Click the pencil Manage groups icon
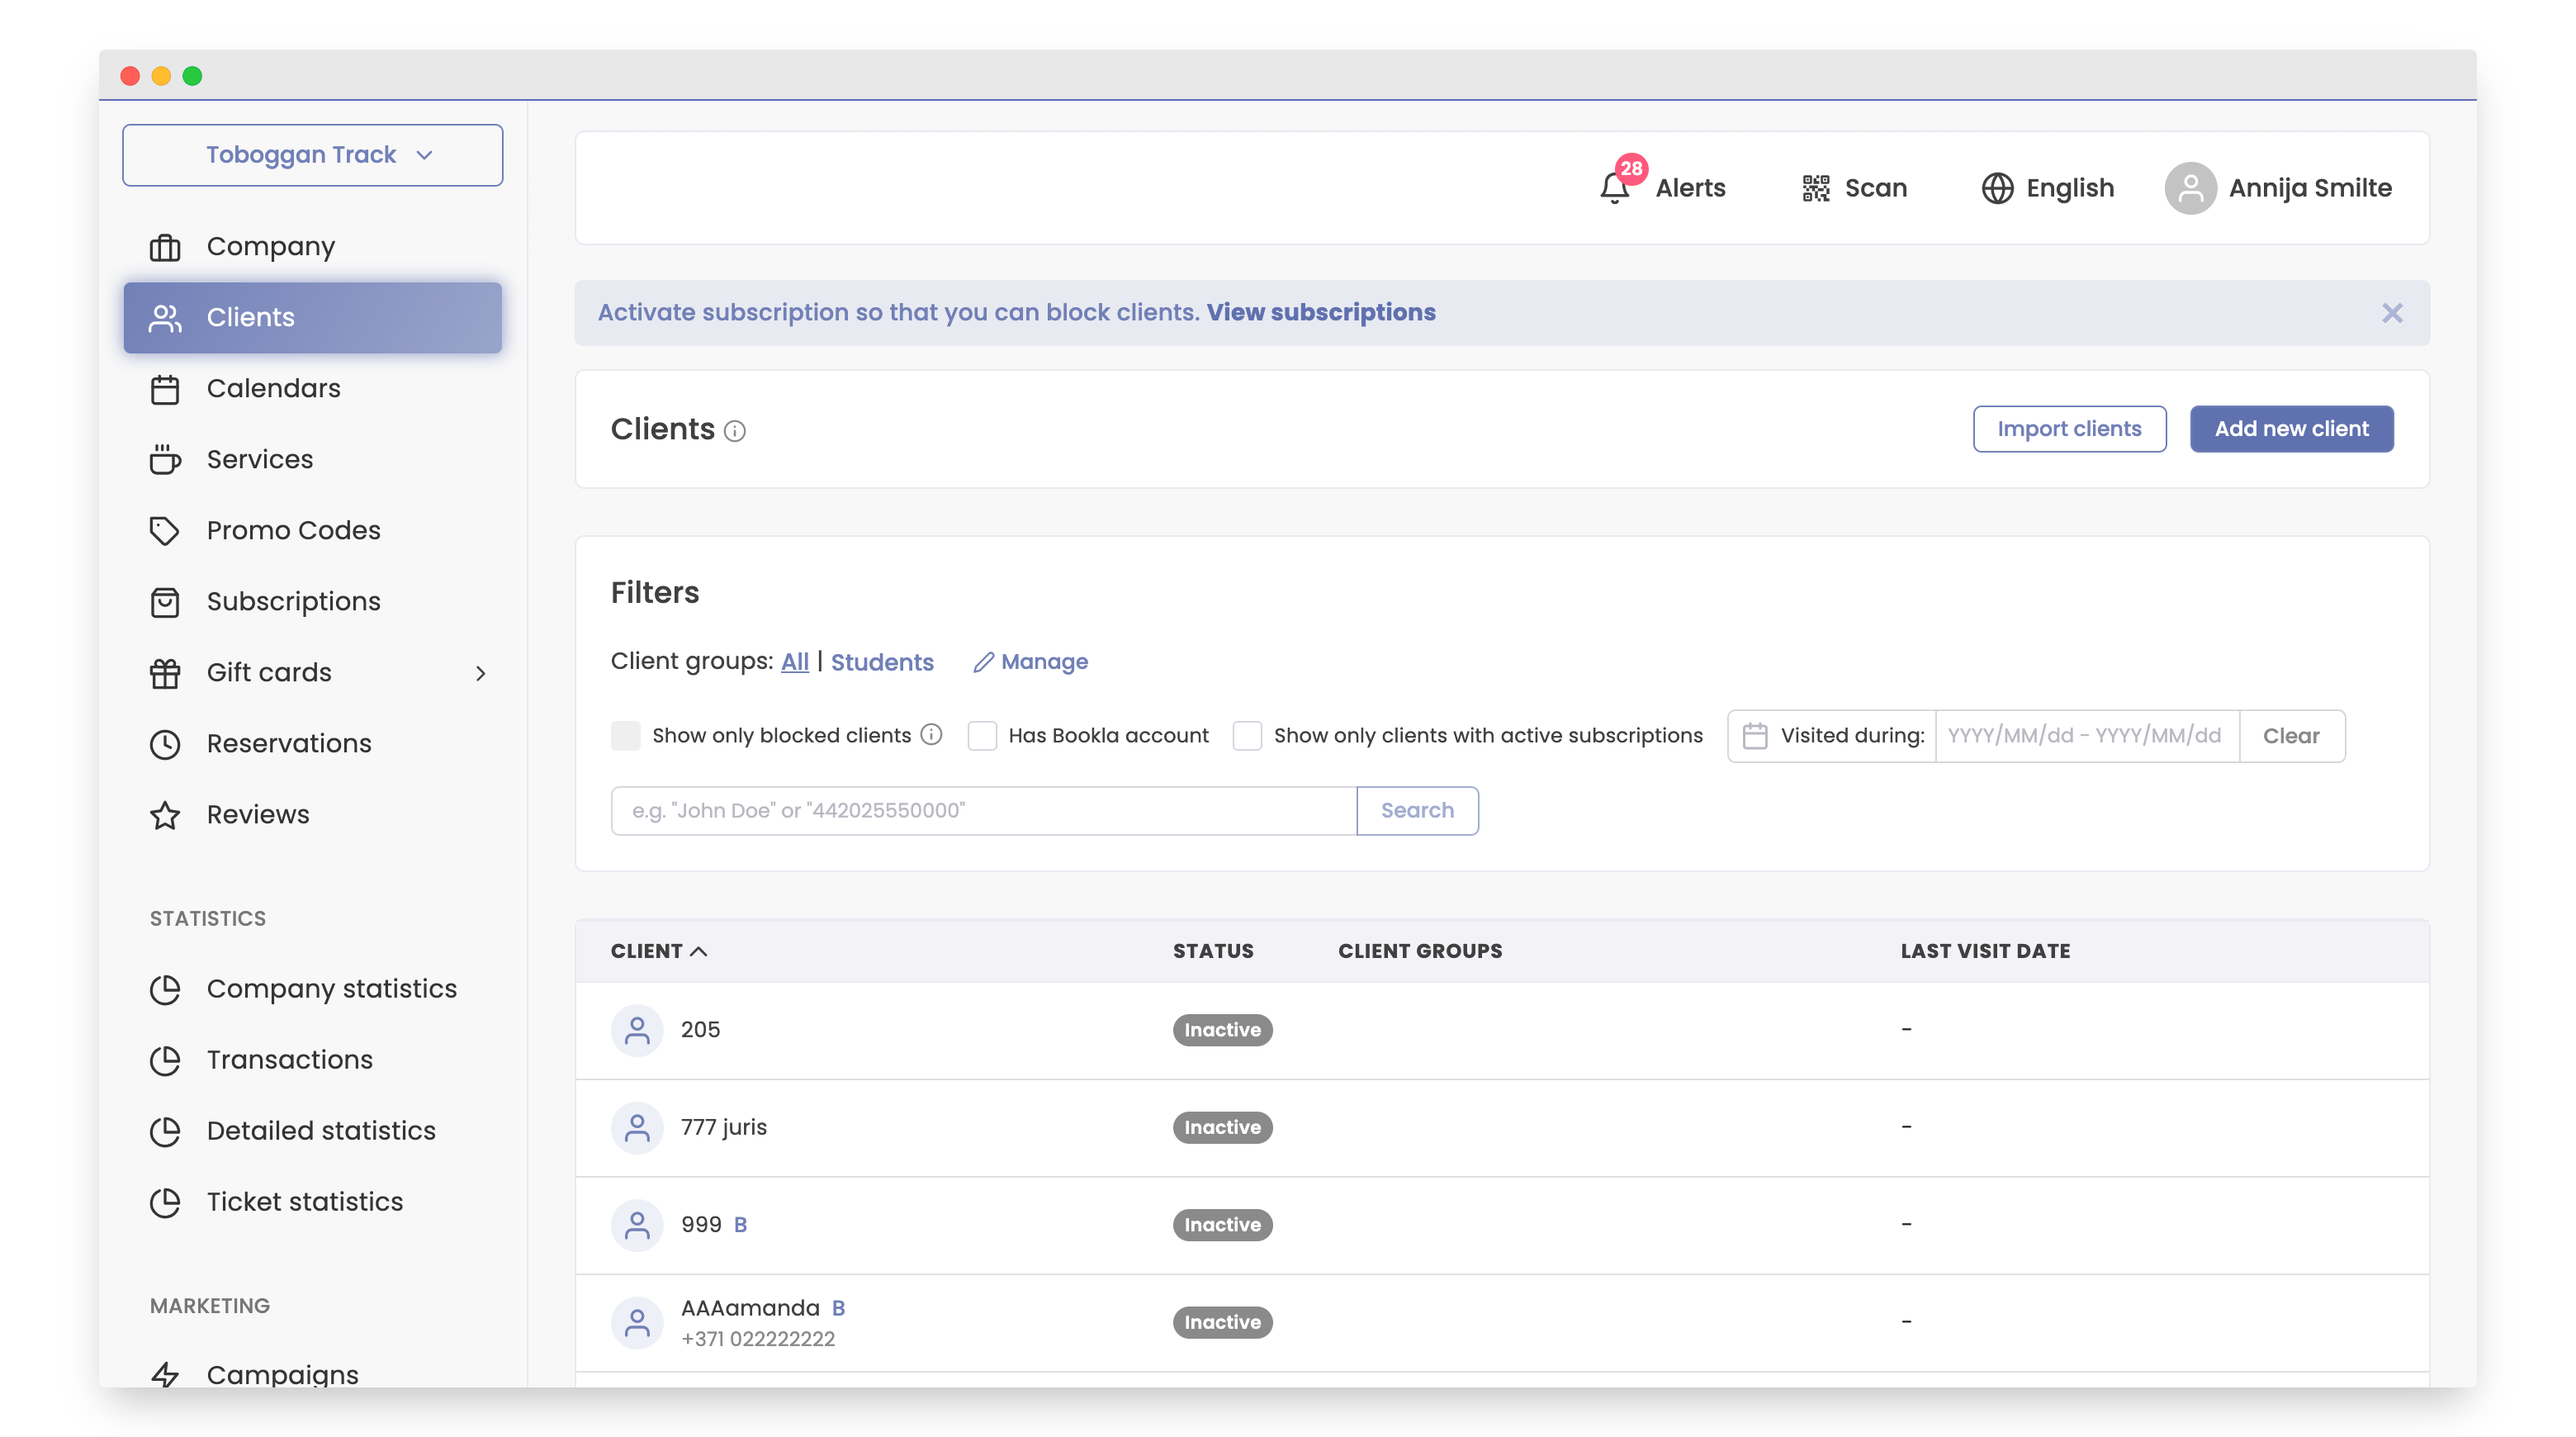The height and width of the screenshot is (1437, 2576). (983, 662)
